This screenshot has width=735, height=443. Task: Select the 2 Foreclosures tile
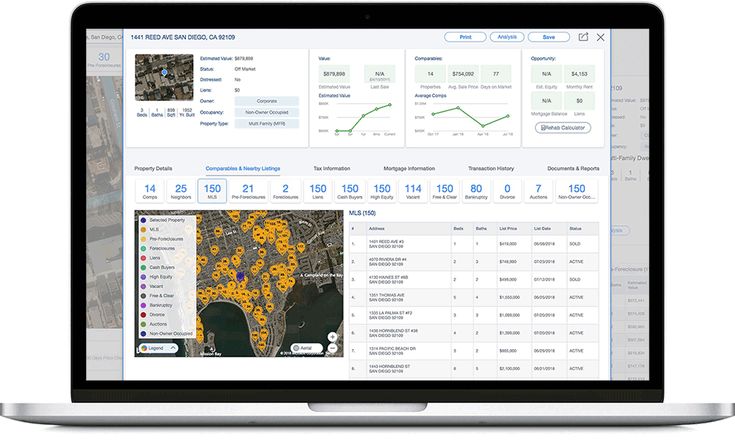[285, 191]
